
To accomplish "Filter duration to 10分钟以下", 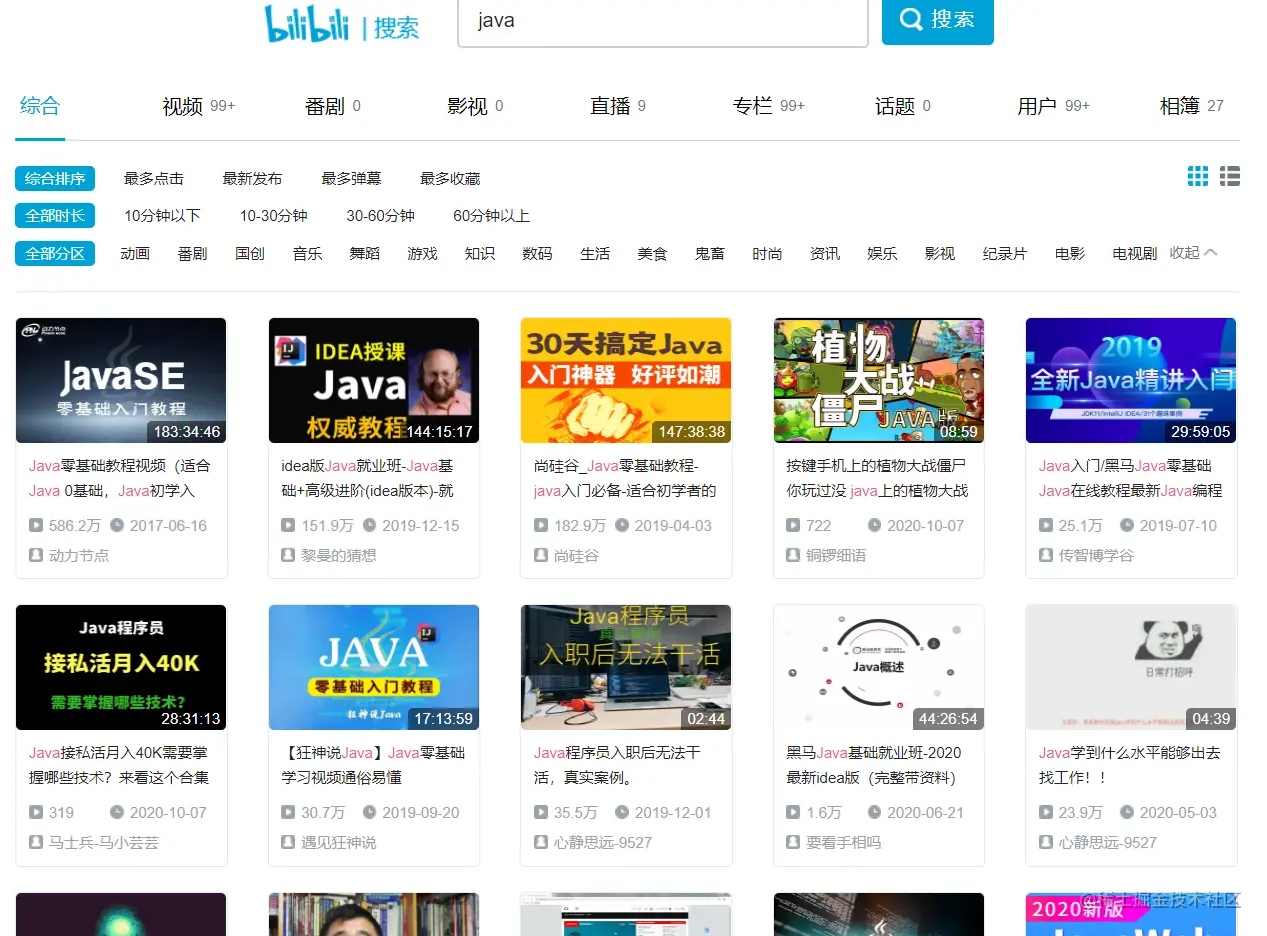I will [x=162, y=216].
